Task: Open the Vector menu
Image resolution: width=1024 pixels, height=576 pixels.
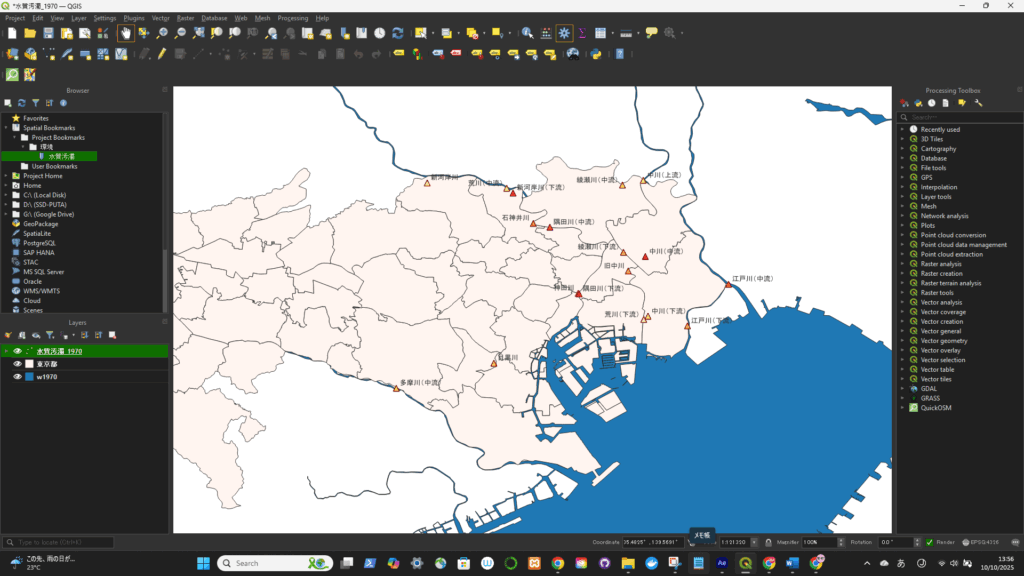Action: click(x=160, y=18)
